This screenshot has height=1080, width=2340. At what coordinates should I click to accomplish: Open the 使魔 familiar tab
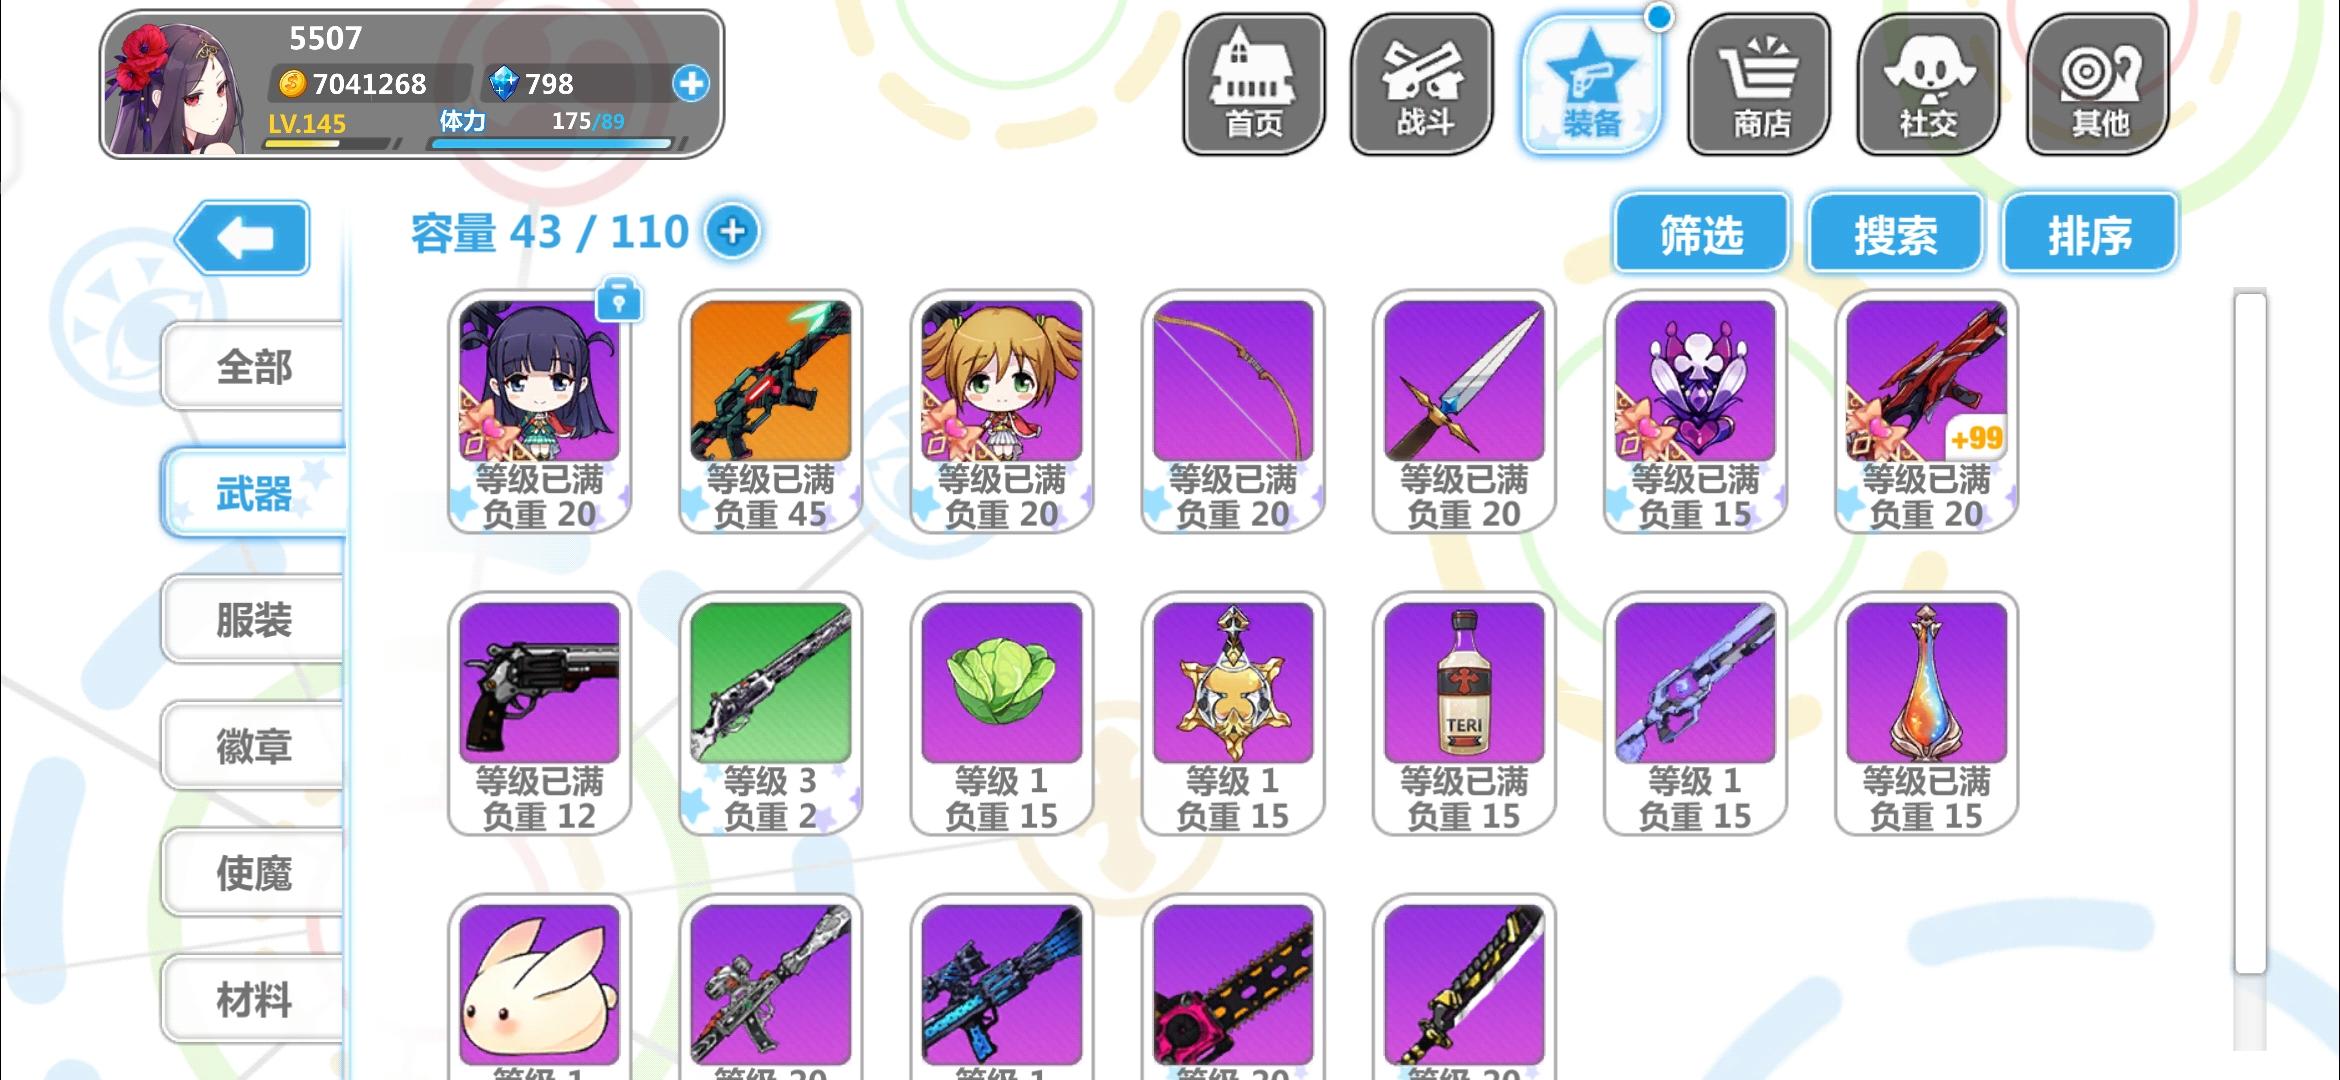(x=253, y=873)
